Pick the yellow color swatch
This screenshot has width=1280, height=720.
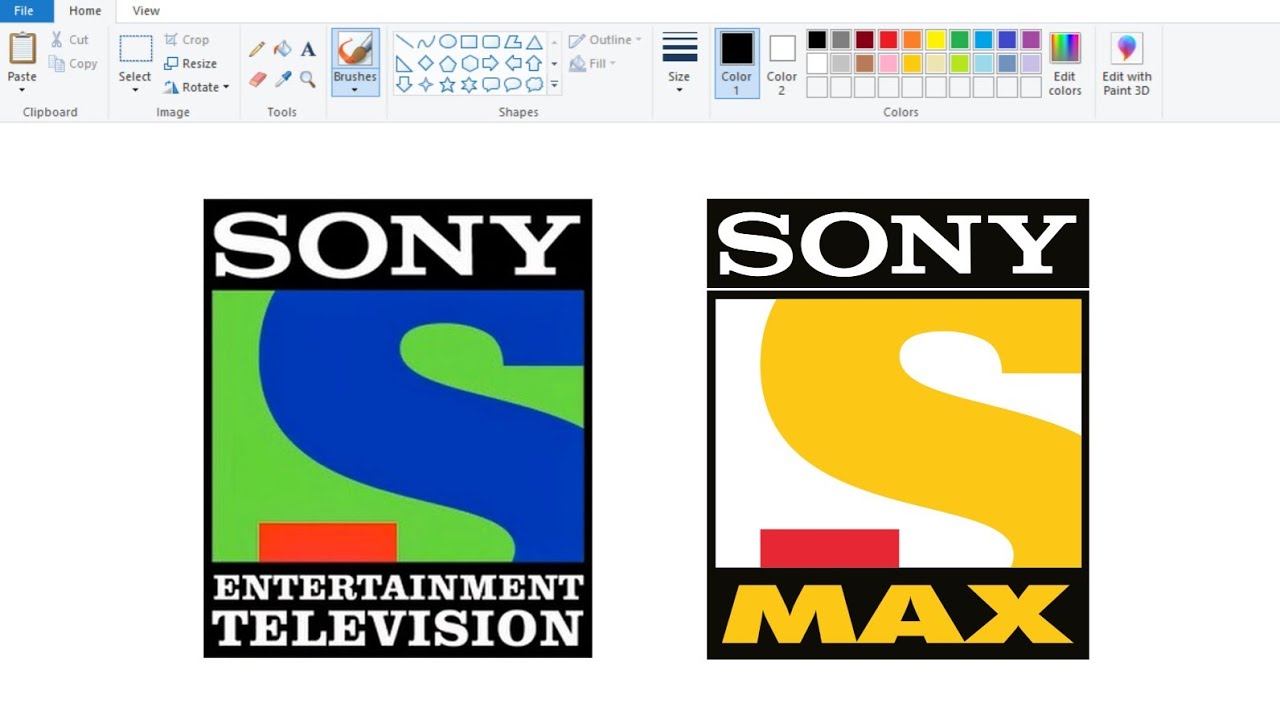coord(936,40)
